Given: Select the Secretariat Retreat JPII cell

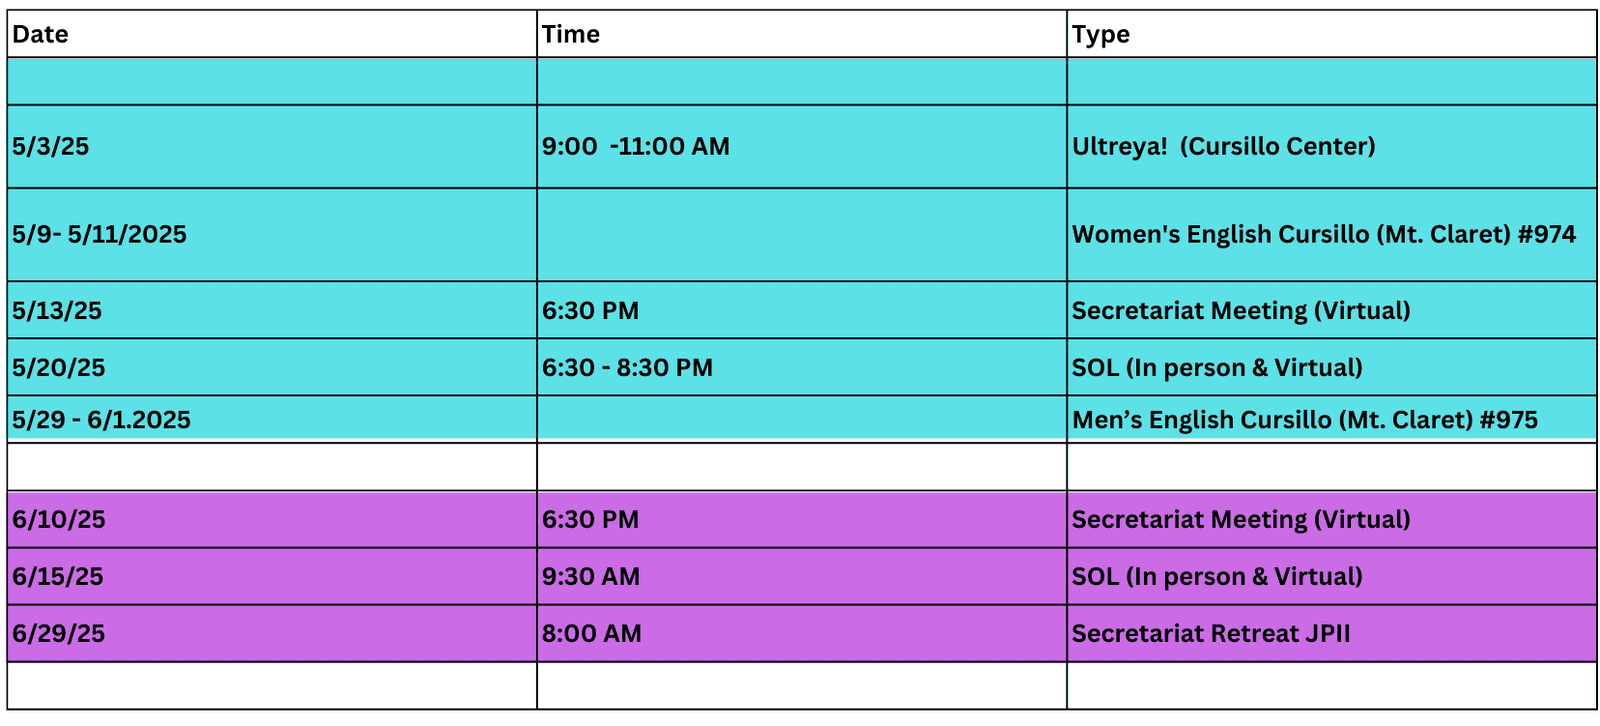Looking at the screenshot, I should (1332, 633).
